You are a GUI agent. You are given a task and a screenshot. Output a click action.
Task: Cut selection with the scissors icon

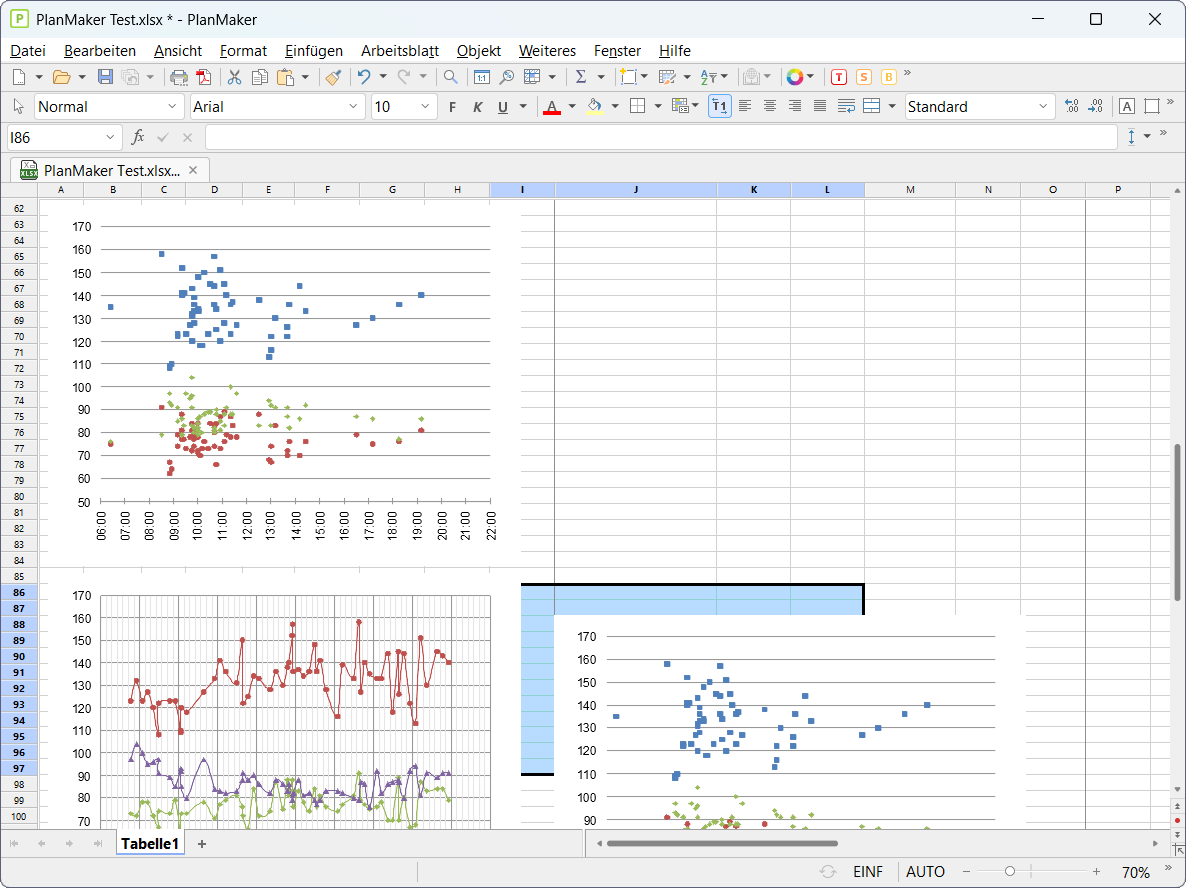pos(234,76)
